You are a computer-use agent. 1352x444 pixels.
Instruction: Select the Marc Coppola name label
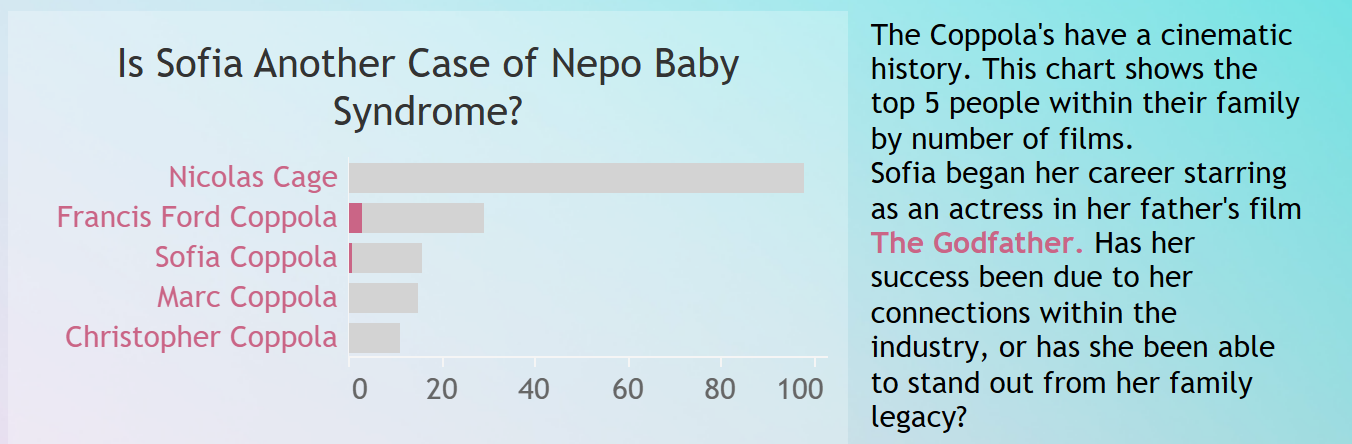pos(247,297)
